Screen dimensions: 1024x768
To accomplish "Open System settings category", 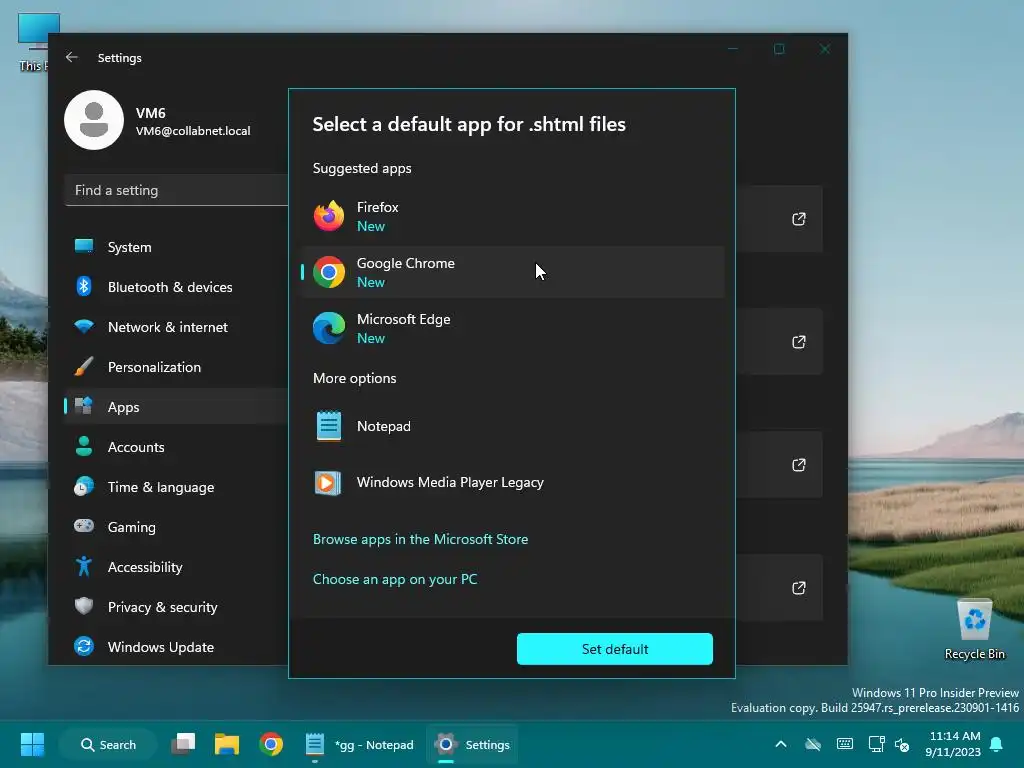I will 176,247.
